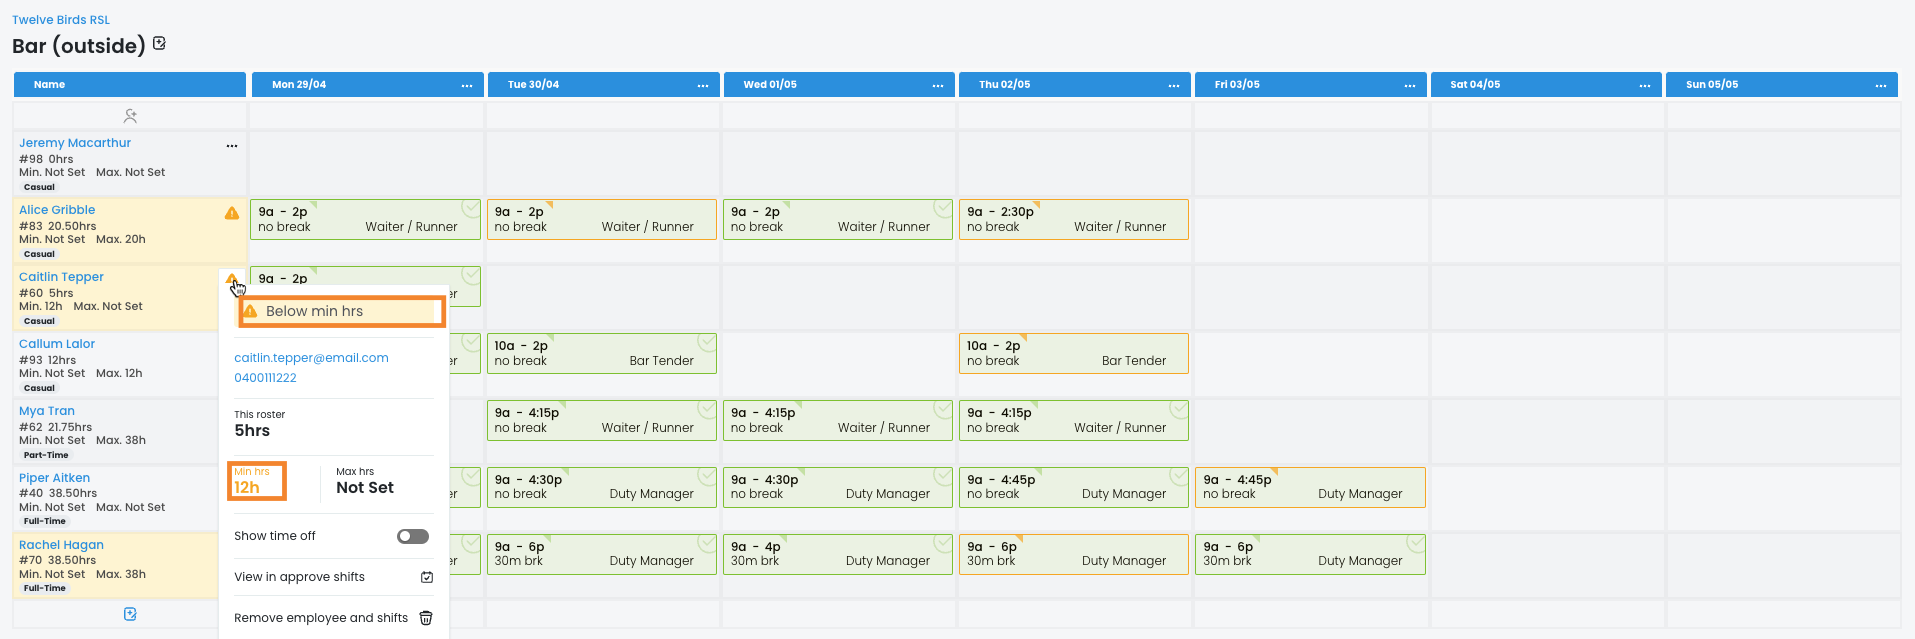The image size is (1915, 639).
Task: Click the add shift icon at bottom of Name column
Action: click(x=130, y=614)
